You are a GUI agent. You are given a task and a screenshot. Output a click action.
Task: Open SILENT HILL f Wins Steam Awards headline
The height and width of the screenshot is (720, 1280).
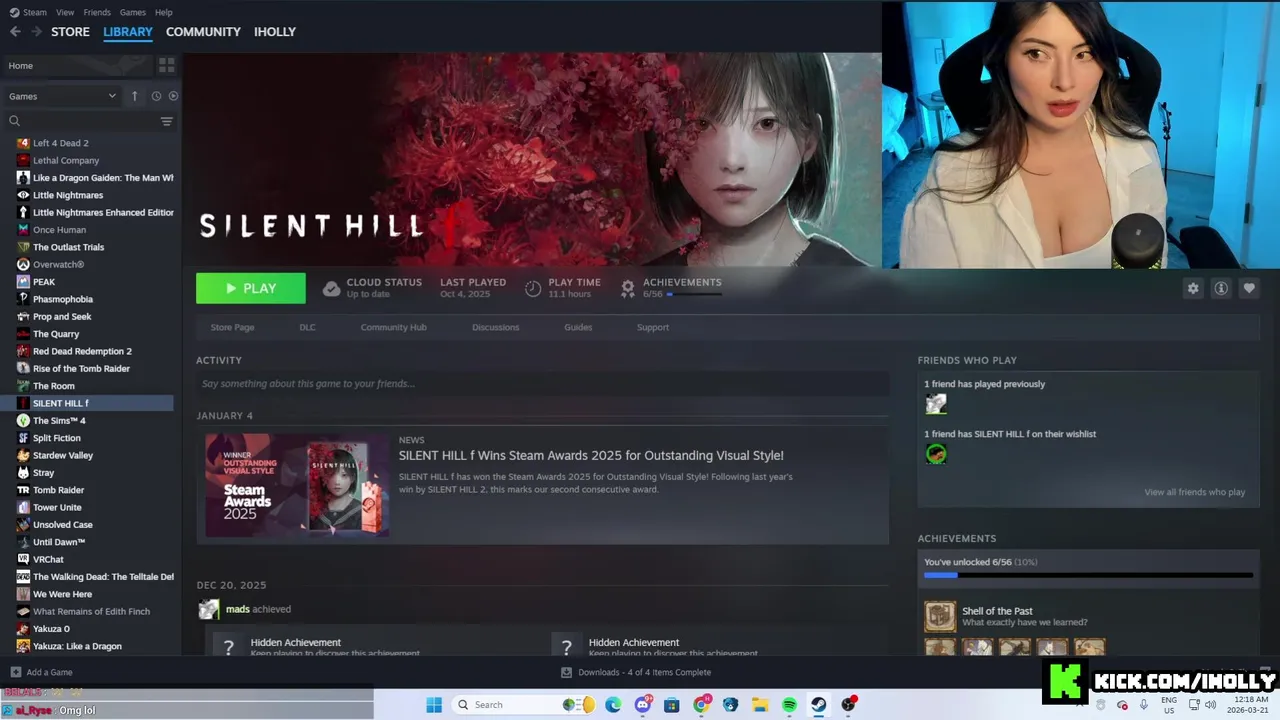coord(591,456)
